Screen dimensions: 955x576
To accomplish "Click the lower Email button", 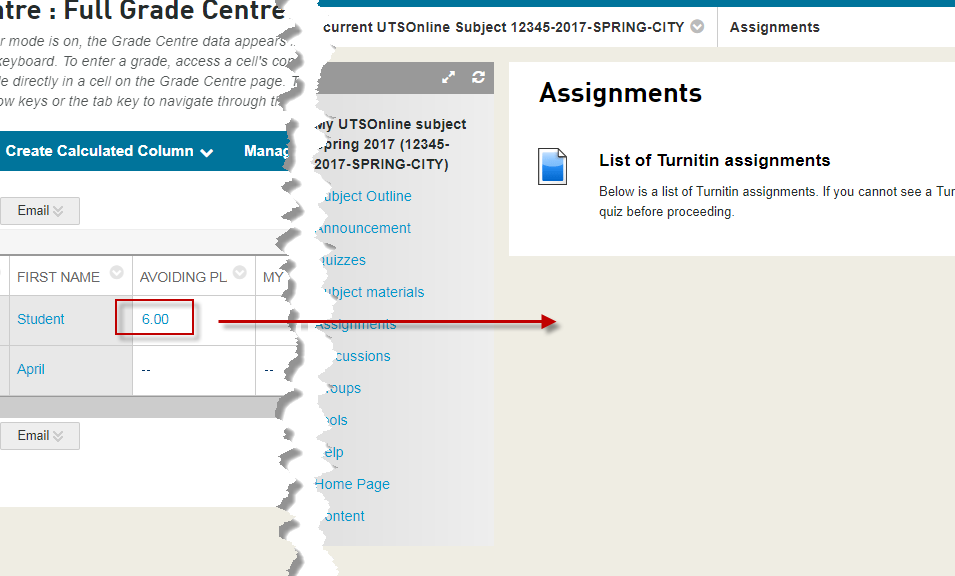I will click(39, 436).
